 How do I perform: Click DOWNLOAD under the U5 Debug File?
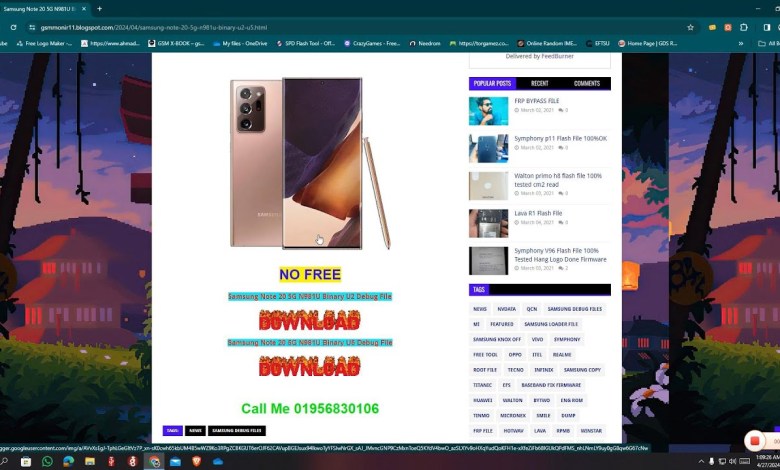(309, 367)
